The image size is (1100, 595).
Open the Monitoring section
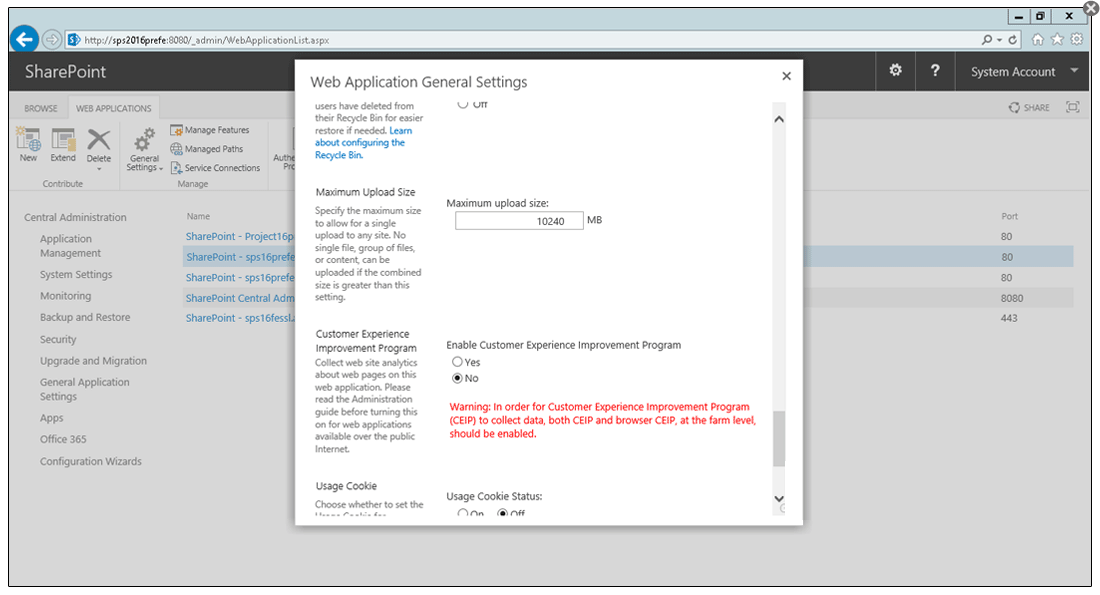(x=65, y=296)
